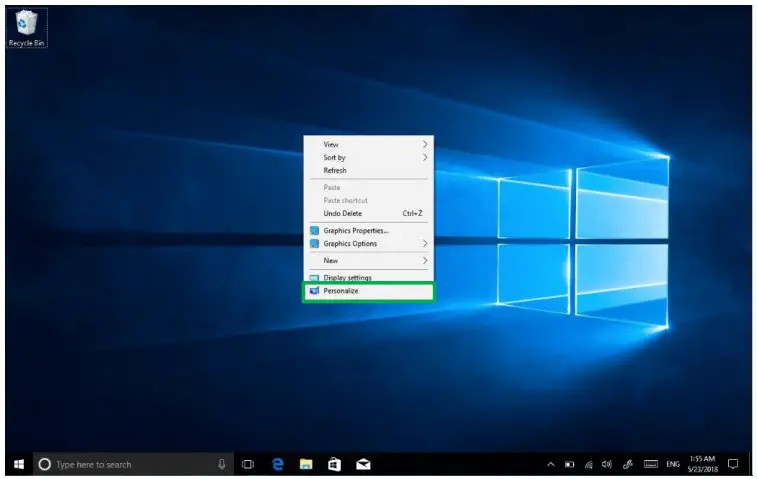Open the Sort by submenu

(368, 157)
